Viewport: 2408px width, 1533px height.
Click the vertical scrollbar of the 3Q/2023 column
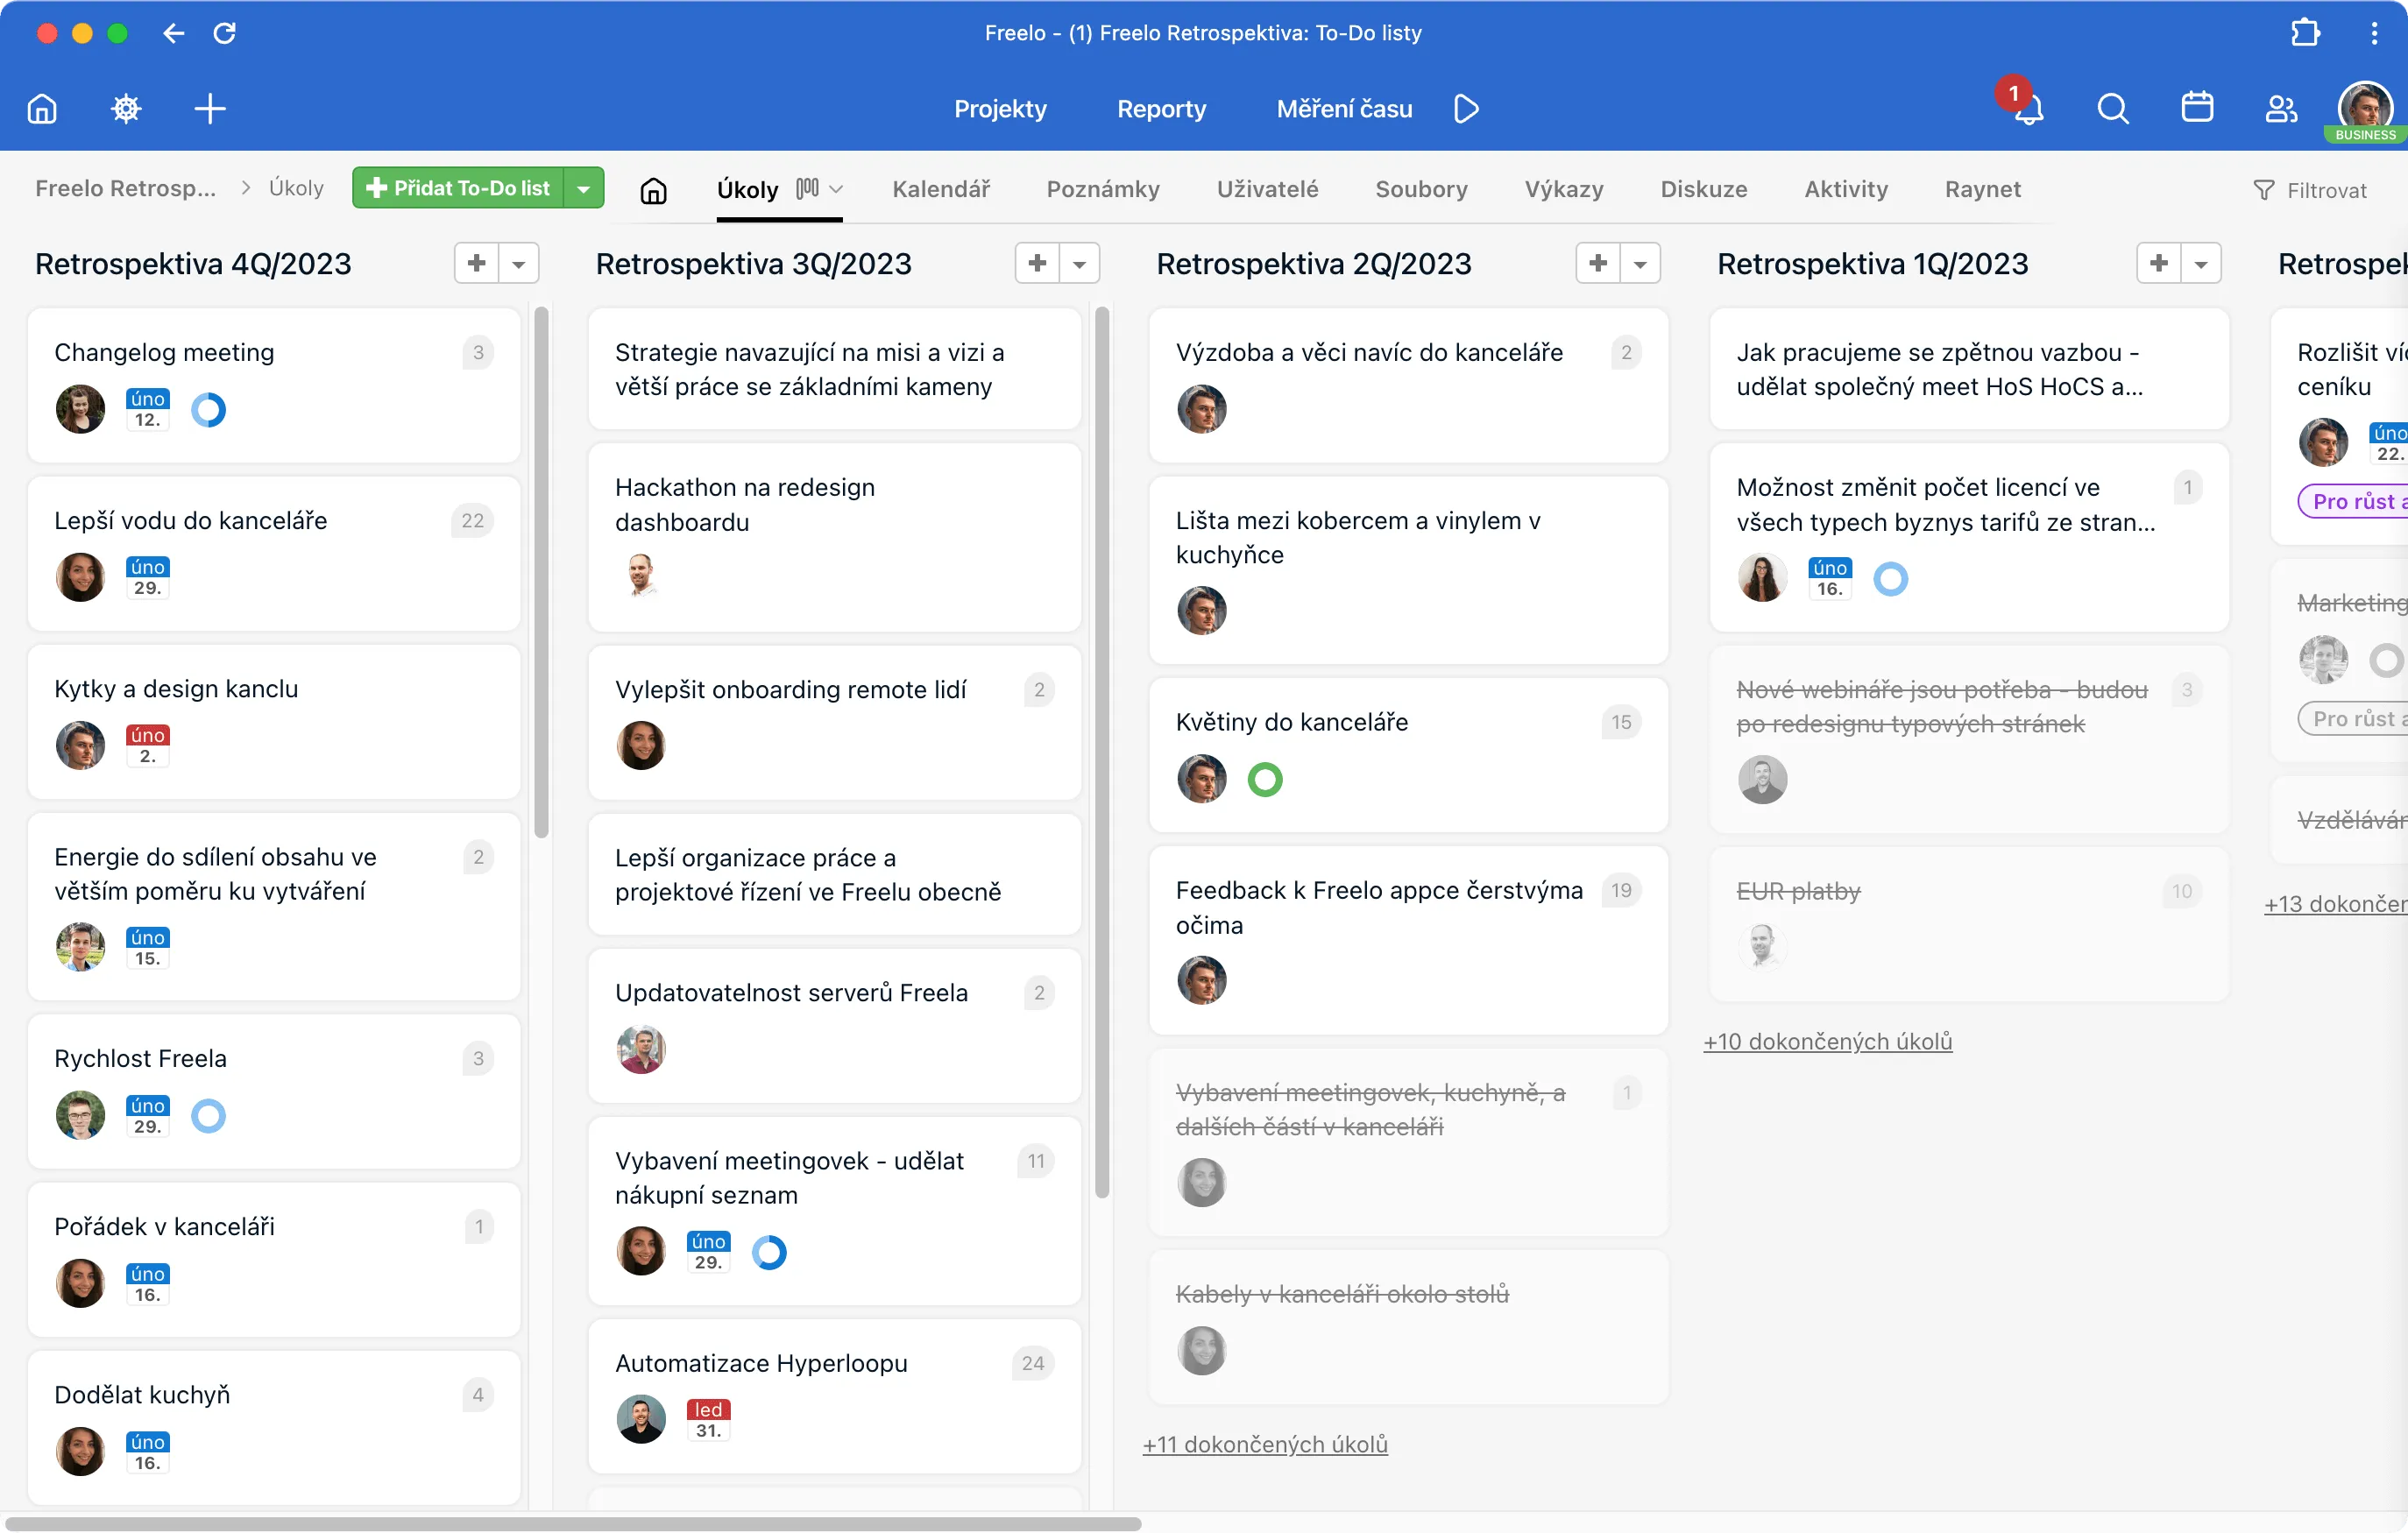click(1102, 752)
